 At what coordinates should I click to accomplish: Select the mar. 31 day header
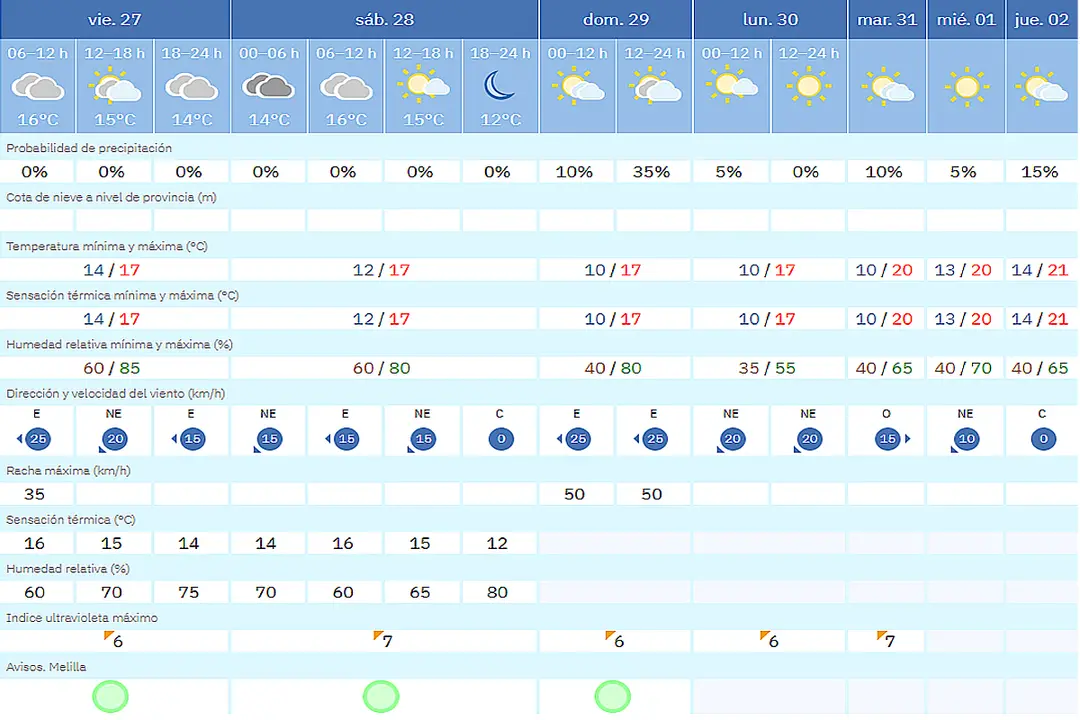click(887, 19)
